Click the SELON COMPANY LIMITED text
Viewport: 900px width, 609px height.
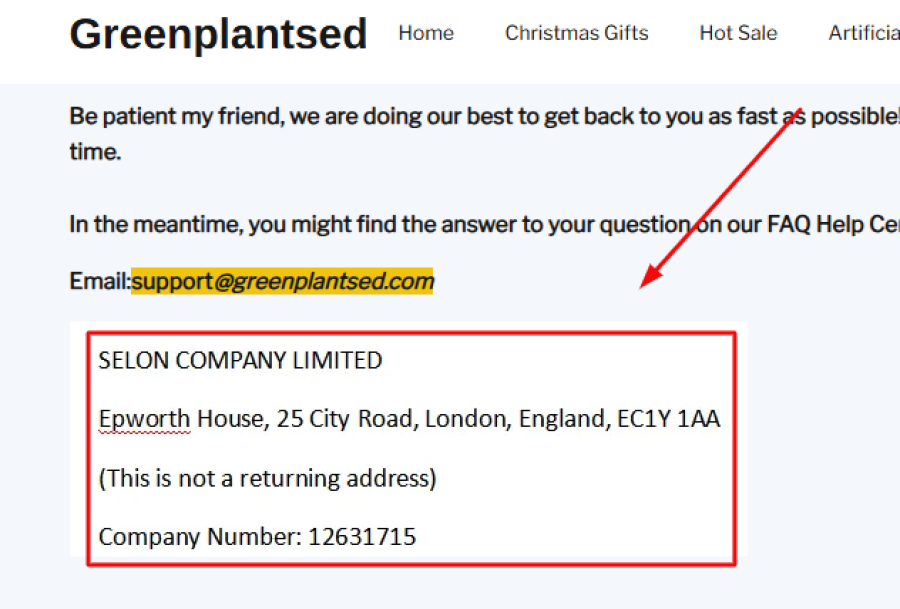240,360
